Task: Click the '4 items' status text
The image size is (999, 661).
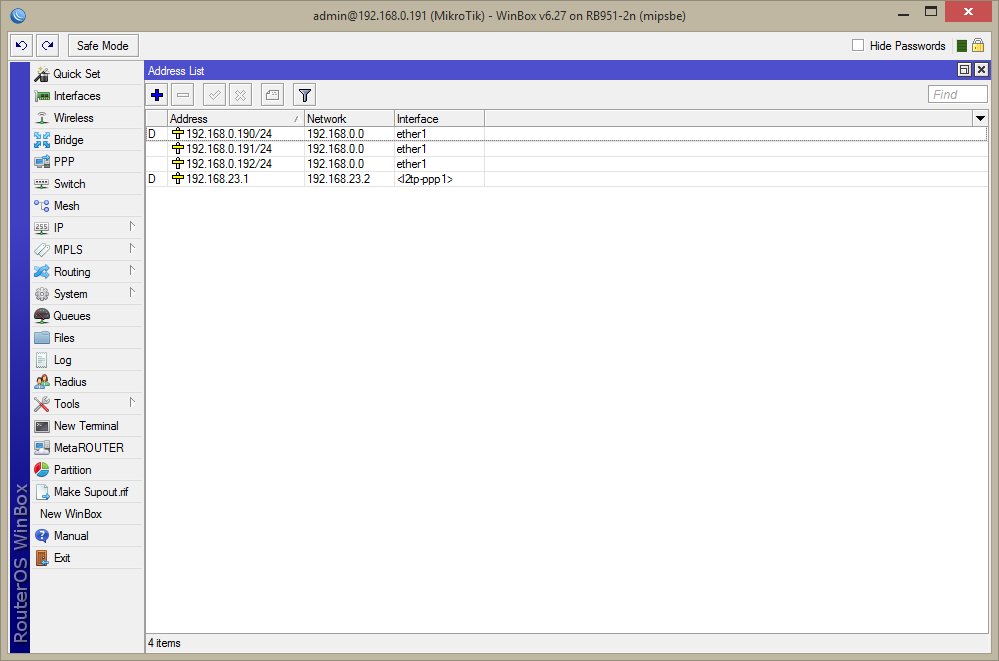Action: pos(164,643)
